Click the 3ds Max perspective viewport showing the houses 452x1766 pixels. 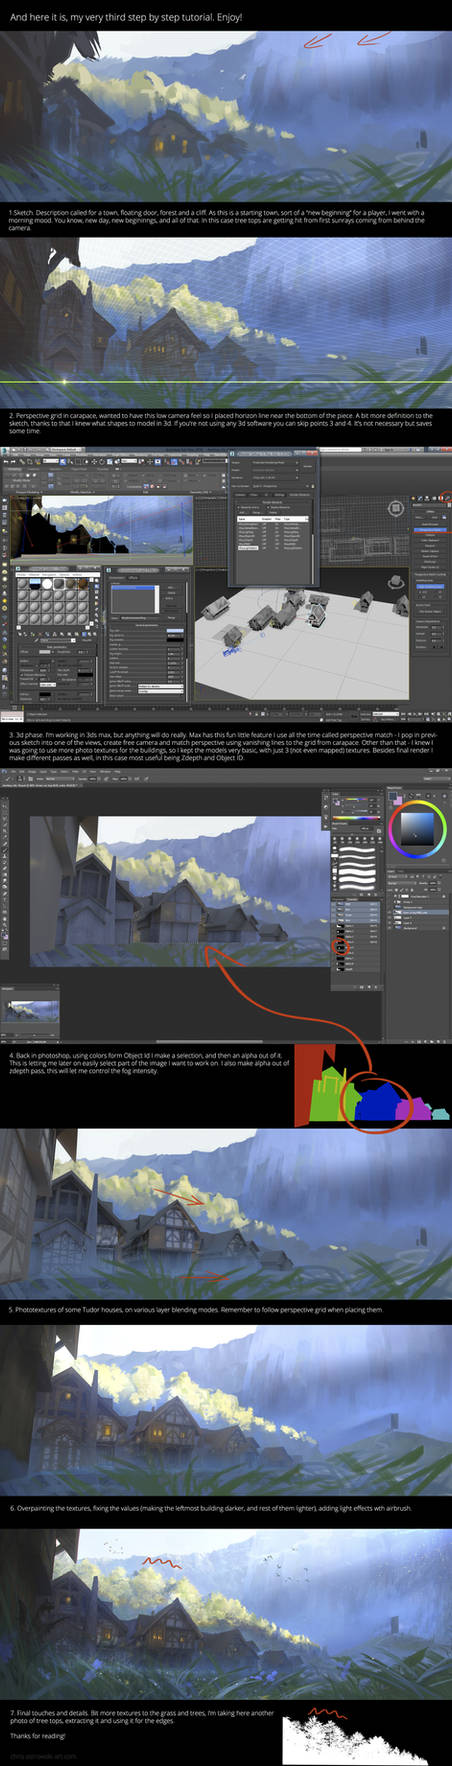pos(300,635)
